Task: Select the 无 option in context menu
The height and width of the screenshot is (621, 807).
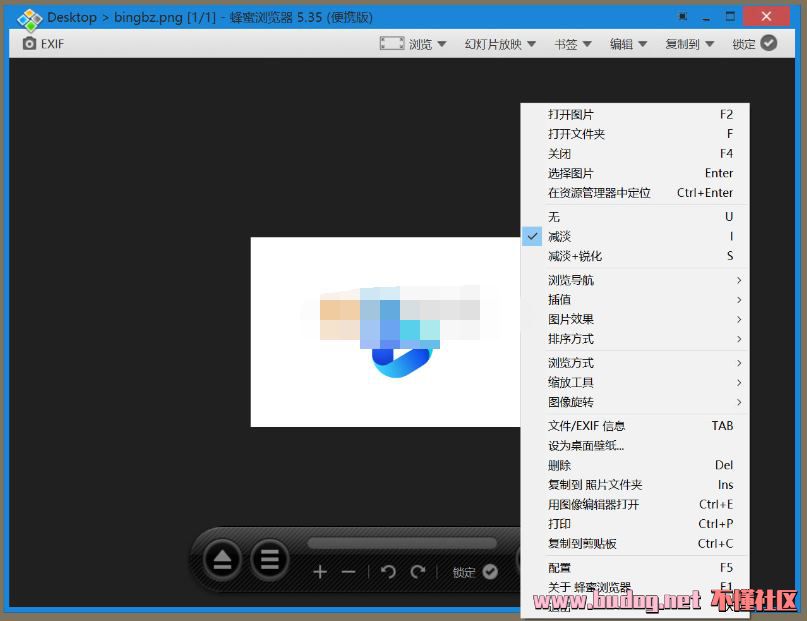Action: tap(635, 217)
